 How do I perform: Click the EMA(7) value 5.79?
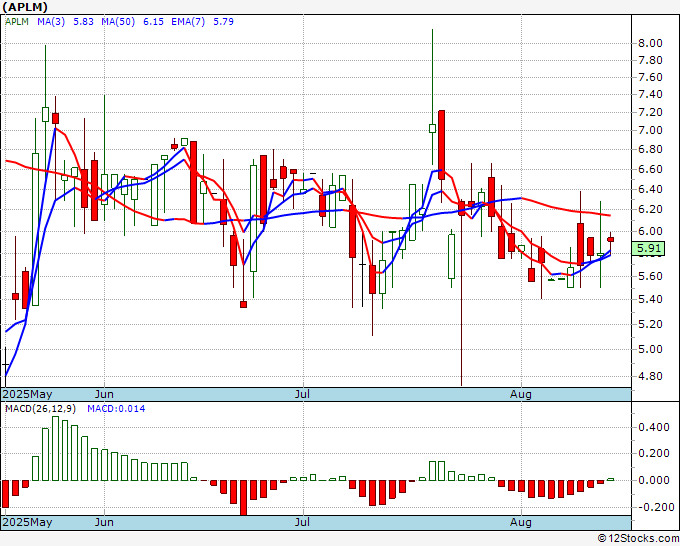(223, 22)
